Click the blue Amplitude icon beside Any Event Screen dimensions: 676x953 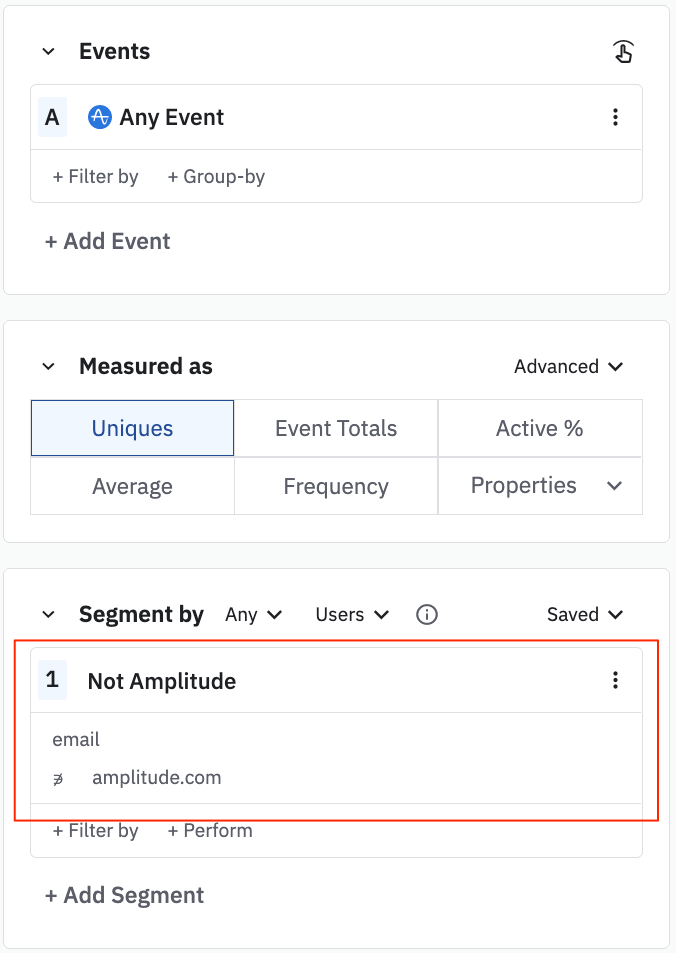pos(99,117)
